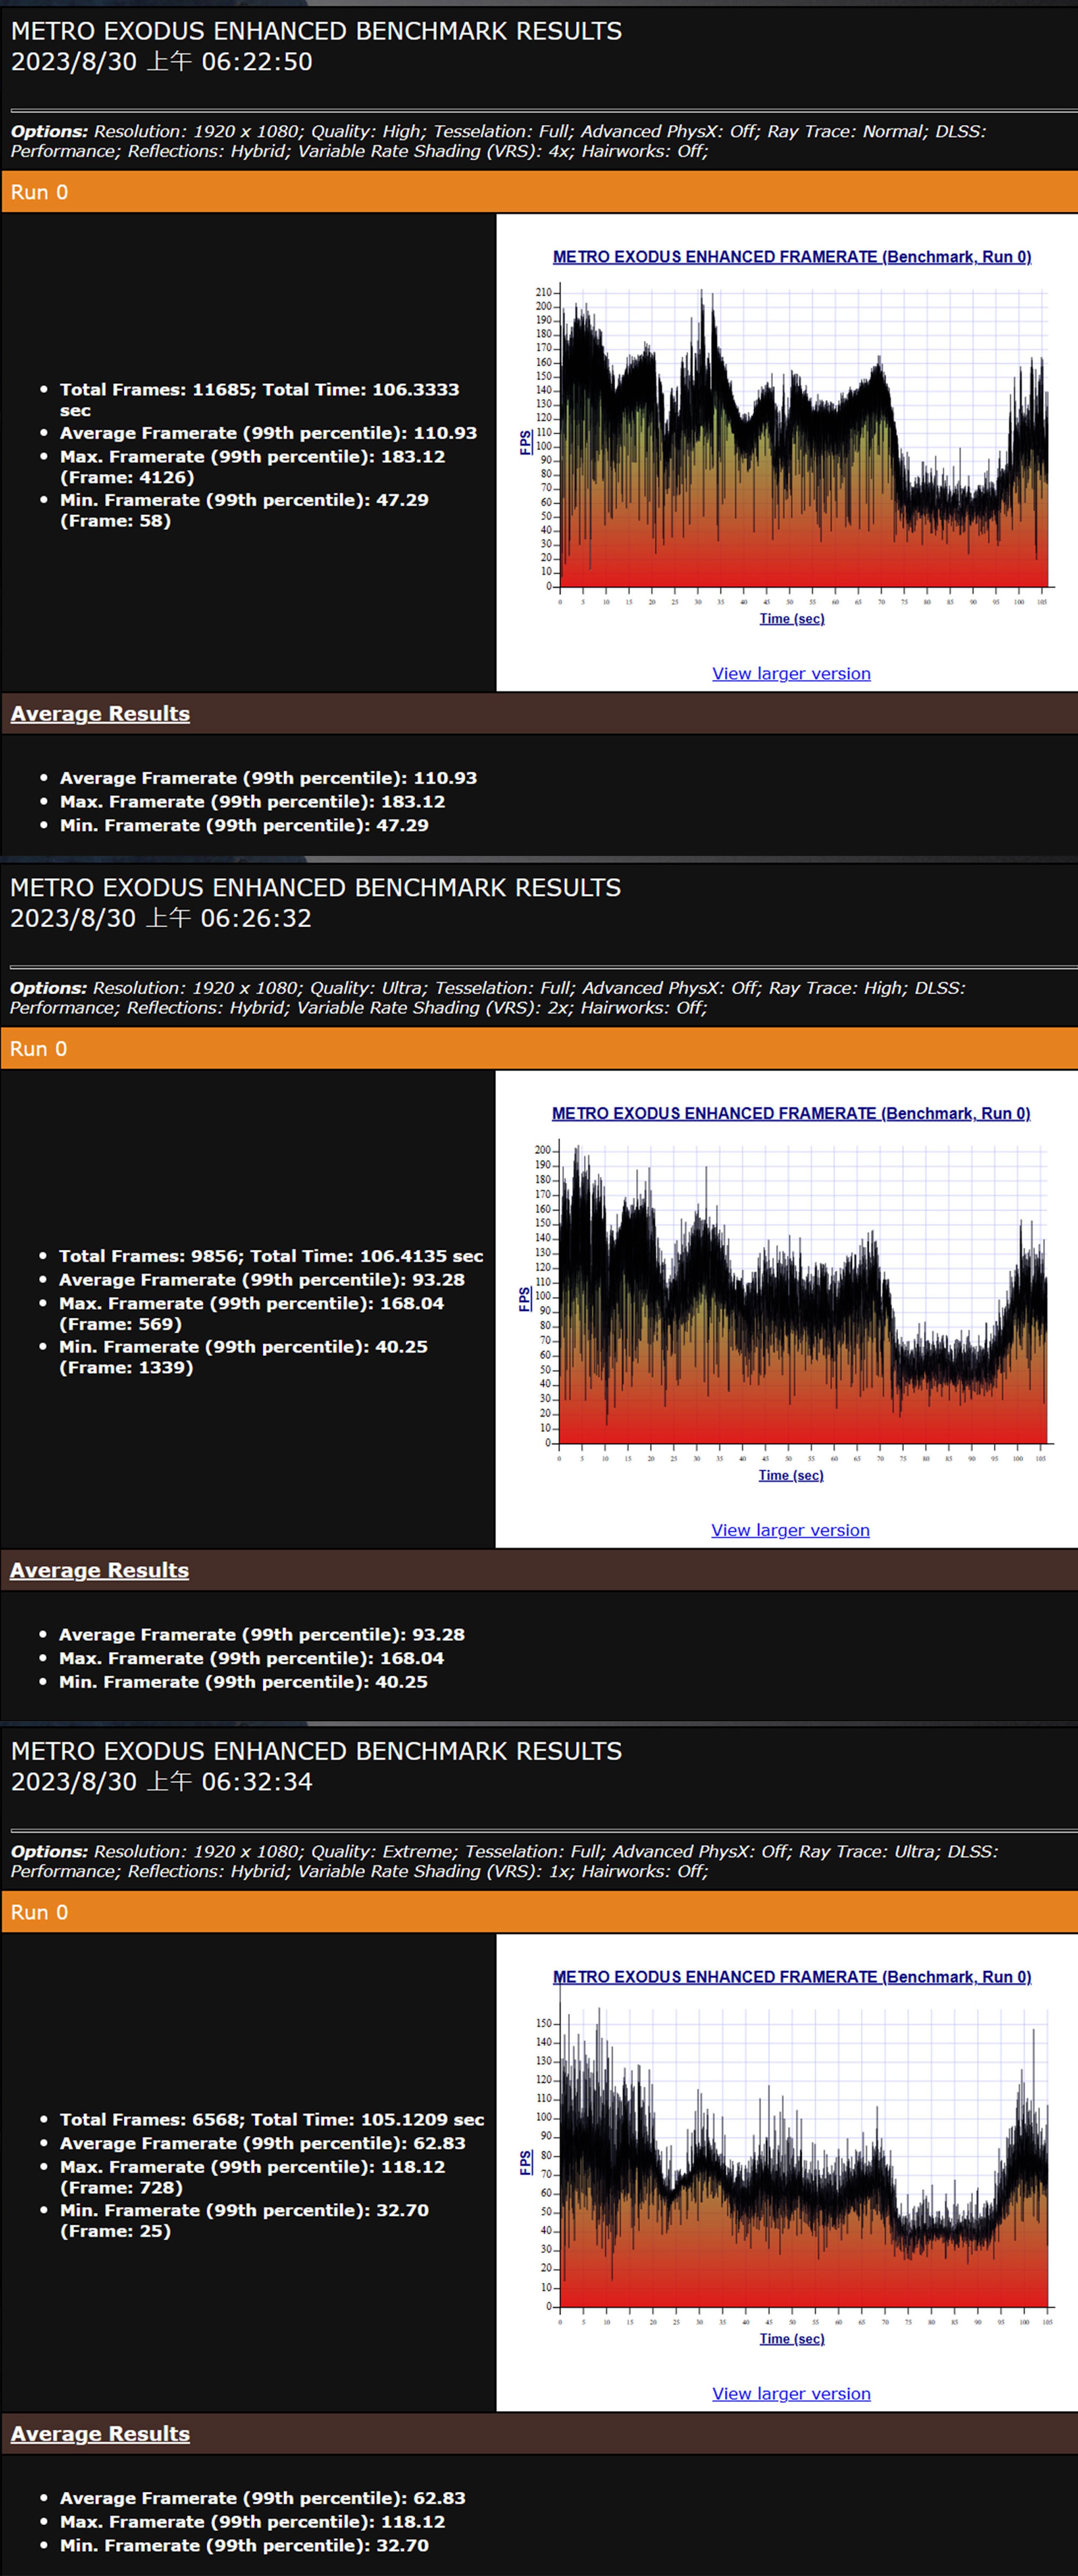Click Average Framerate 93.28 under Average Results
Image resolution: width=1078 pixels, height=2576 pixels.
[261, 1634]
